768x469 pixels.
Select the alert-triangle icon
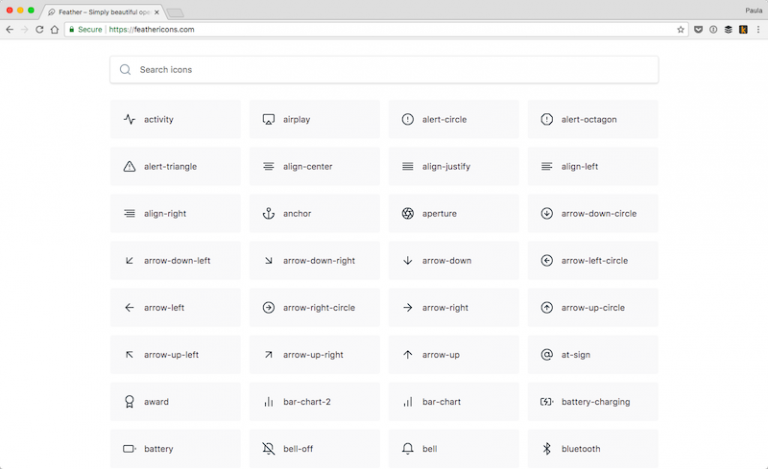tap(175, 166)
